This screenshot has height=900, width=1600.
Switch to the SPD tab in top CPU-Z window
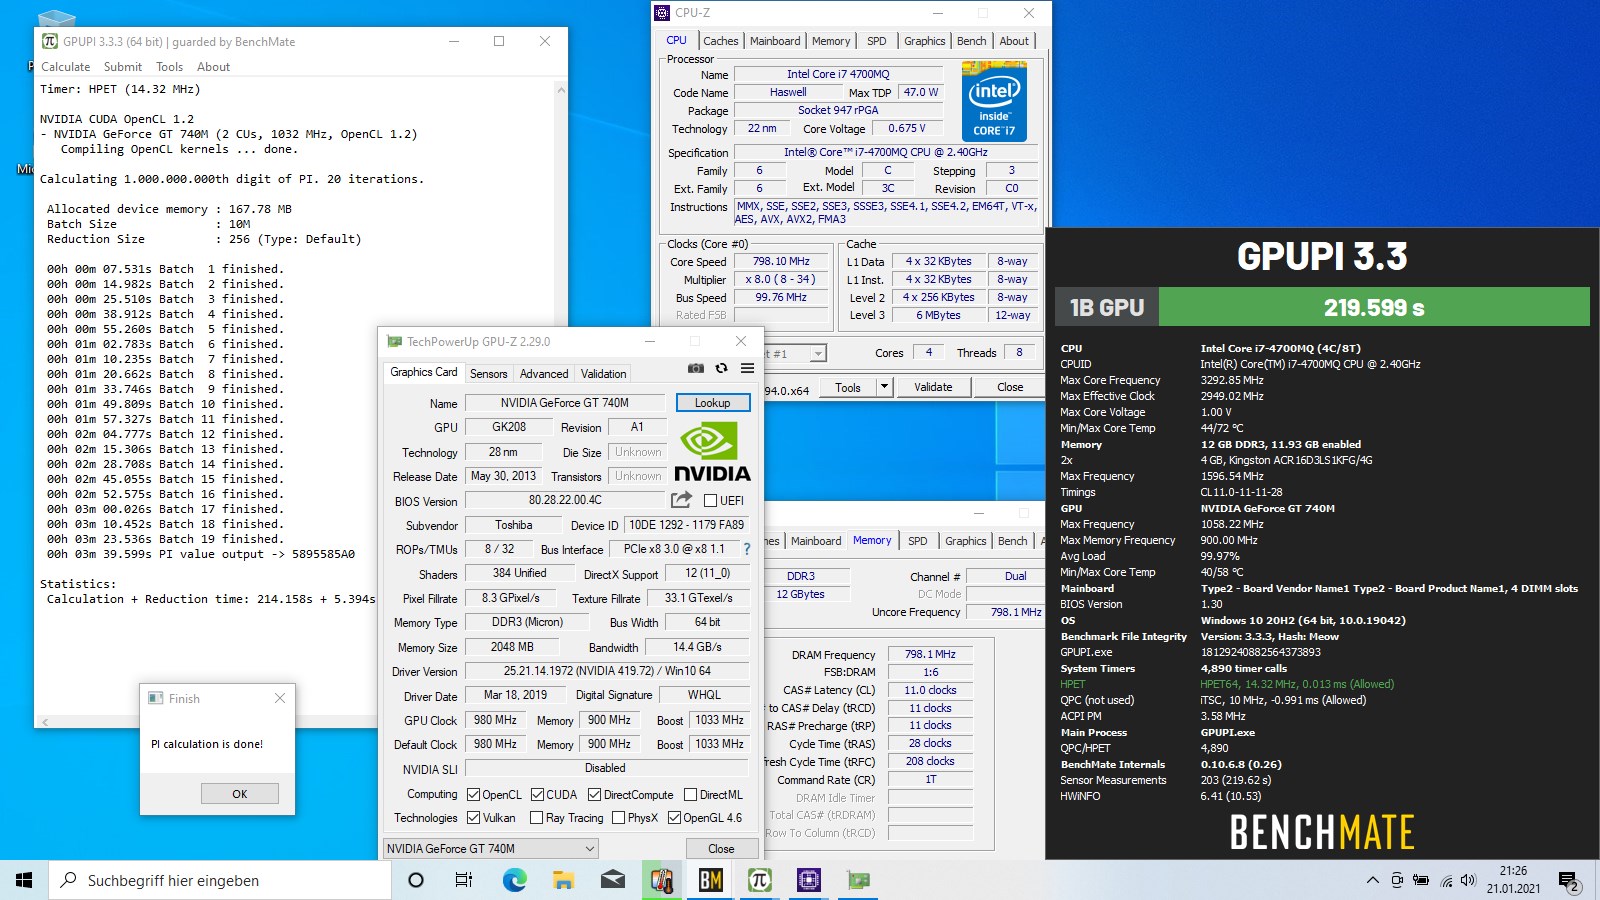[877, 41]
